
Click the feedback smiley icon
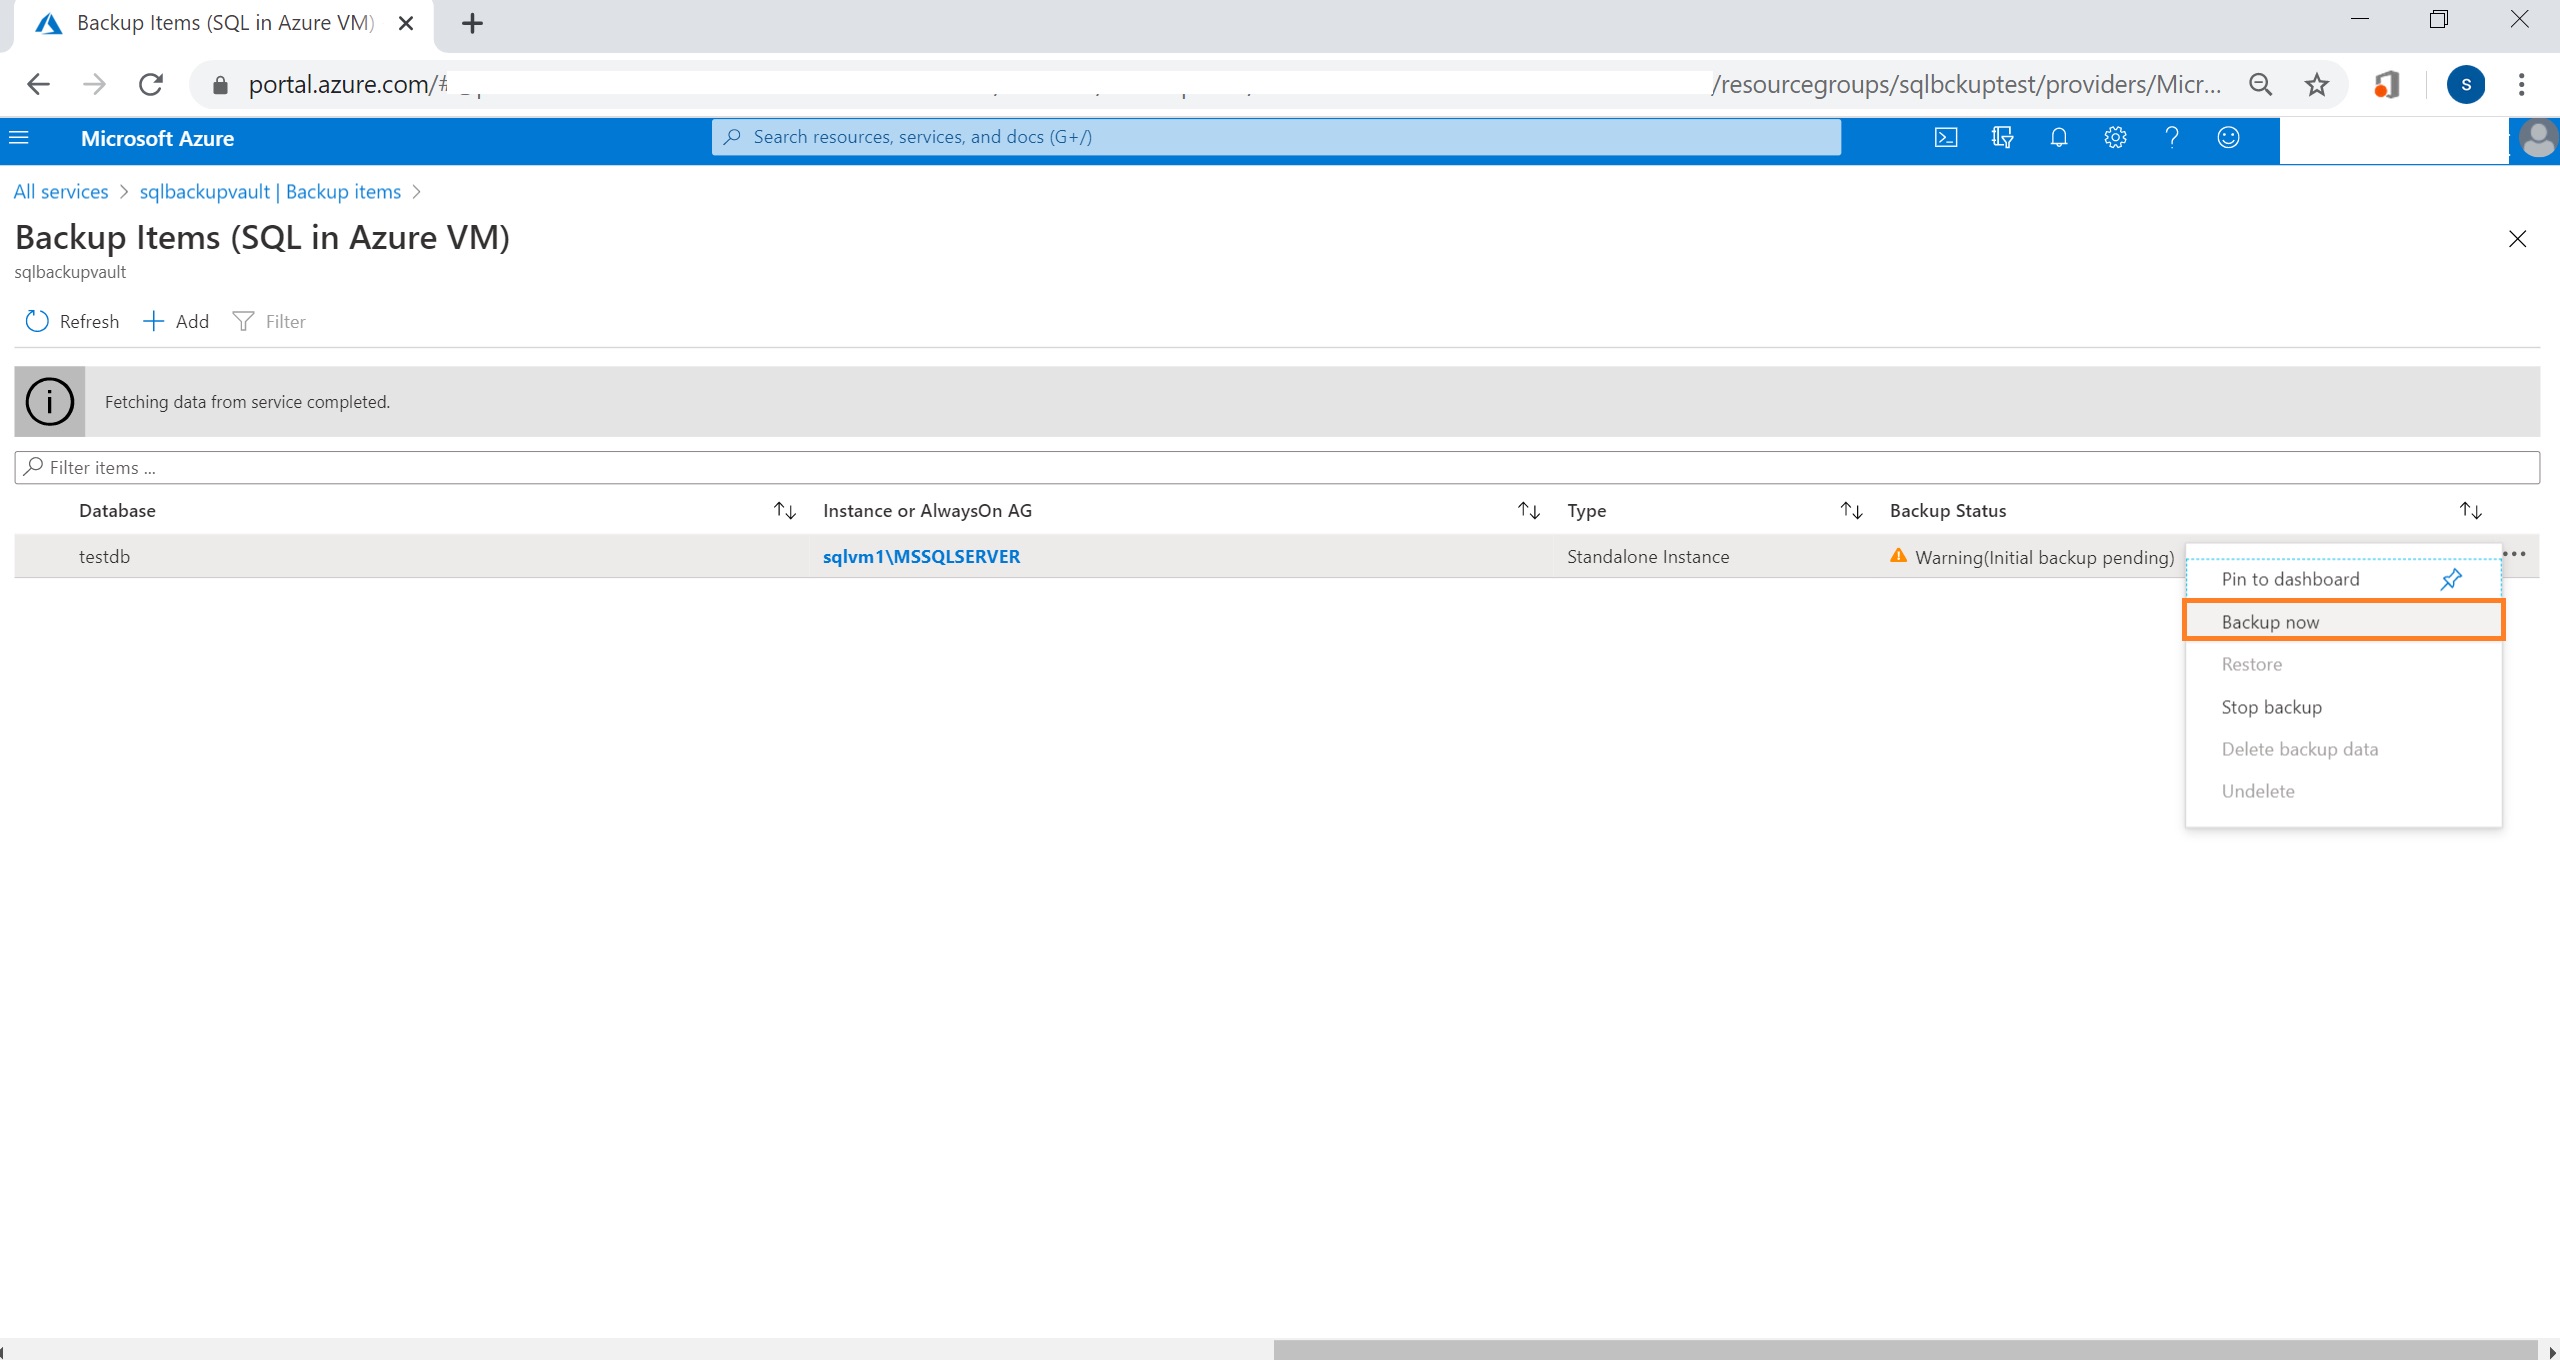point(2228,138)
